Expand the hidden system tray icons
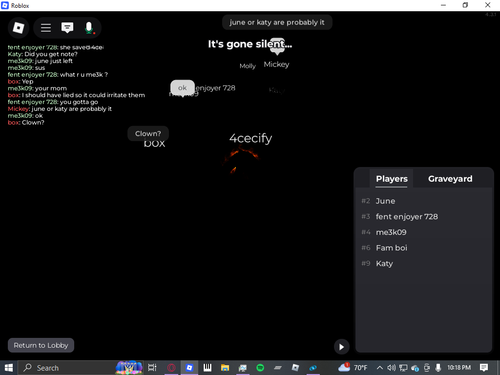 point(379,368)
